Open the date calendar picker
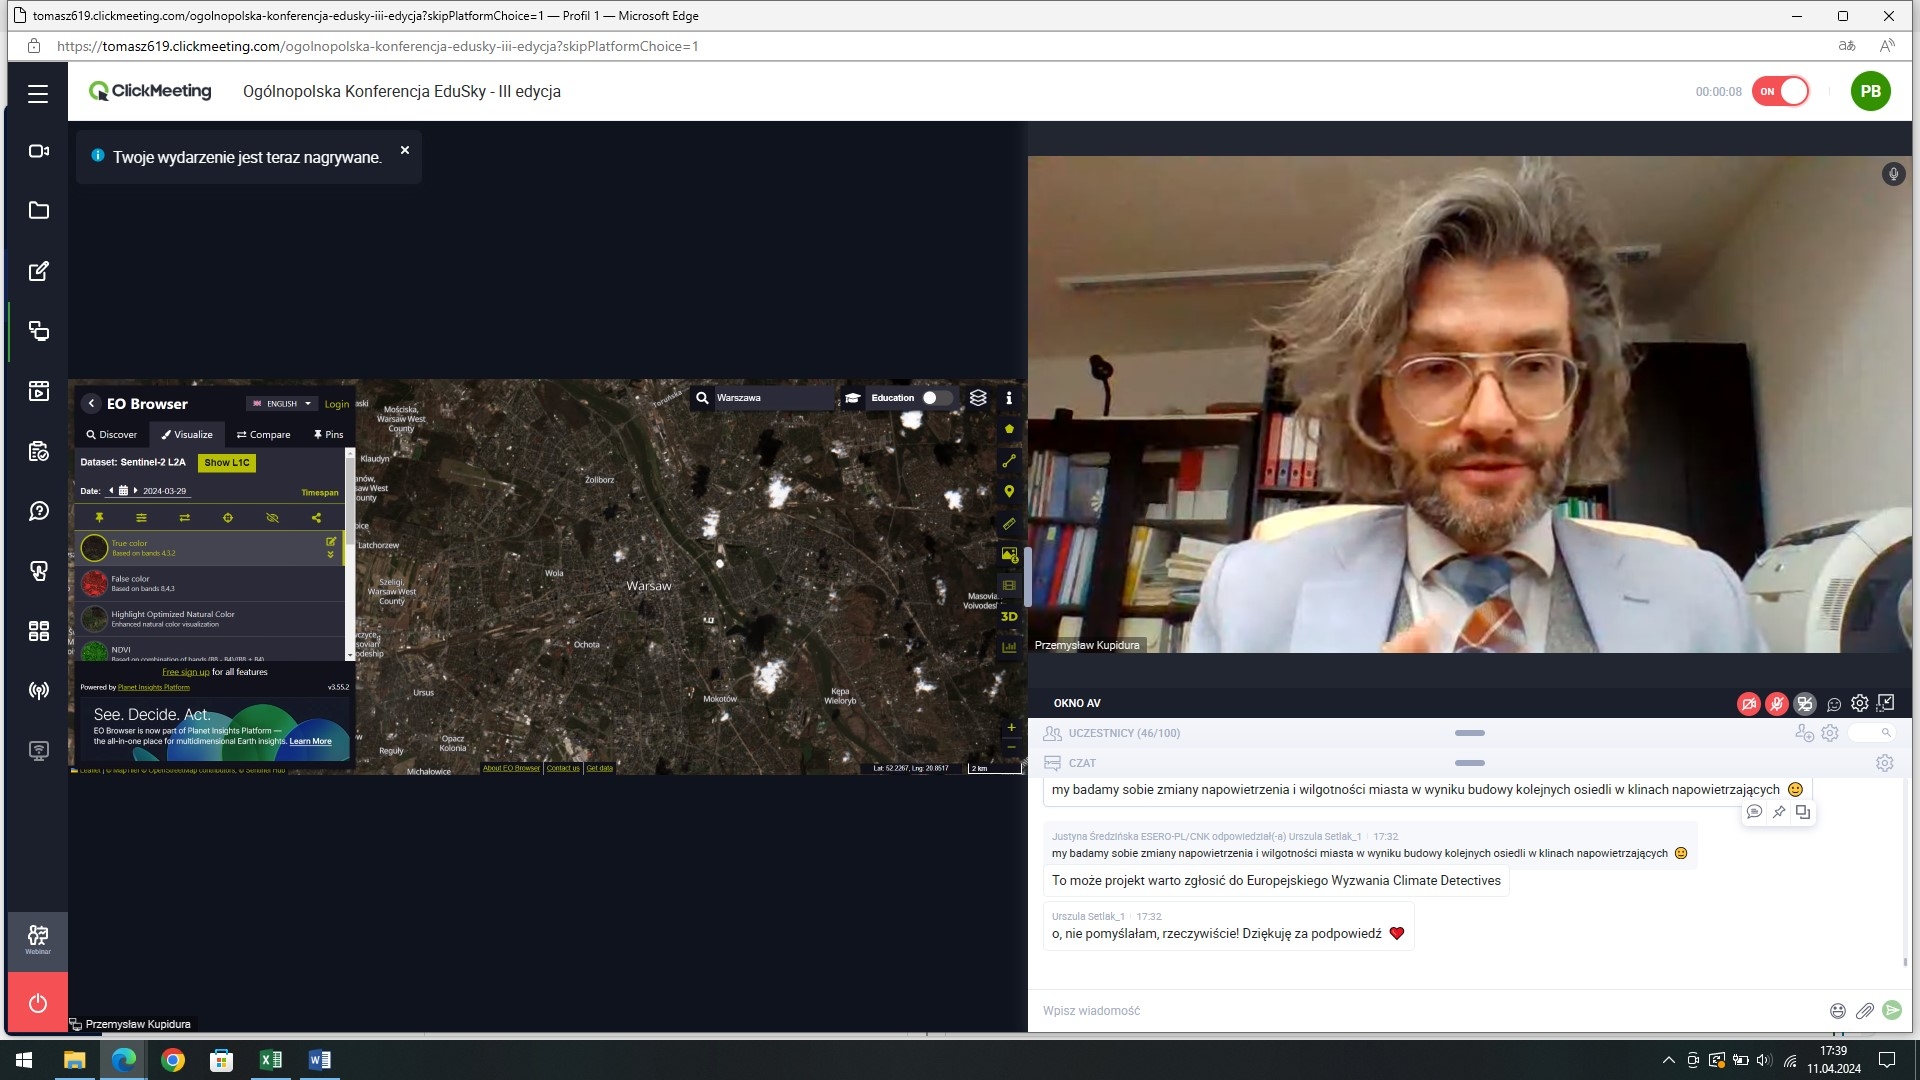The image size is (1920, 1080). click(123, 491)
